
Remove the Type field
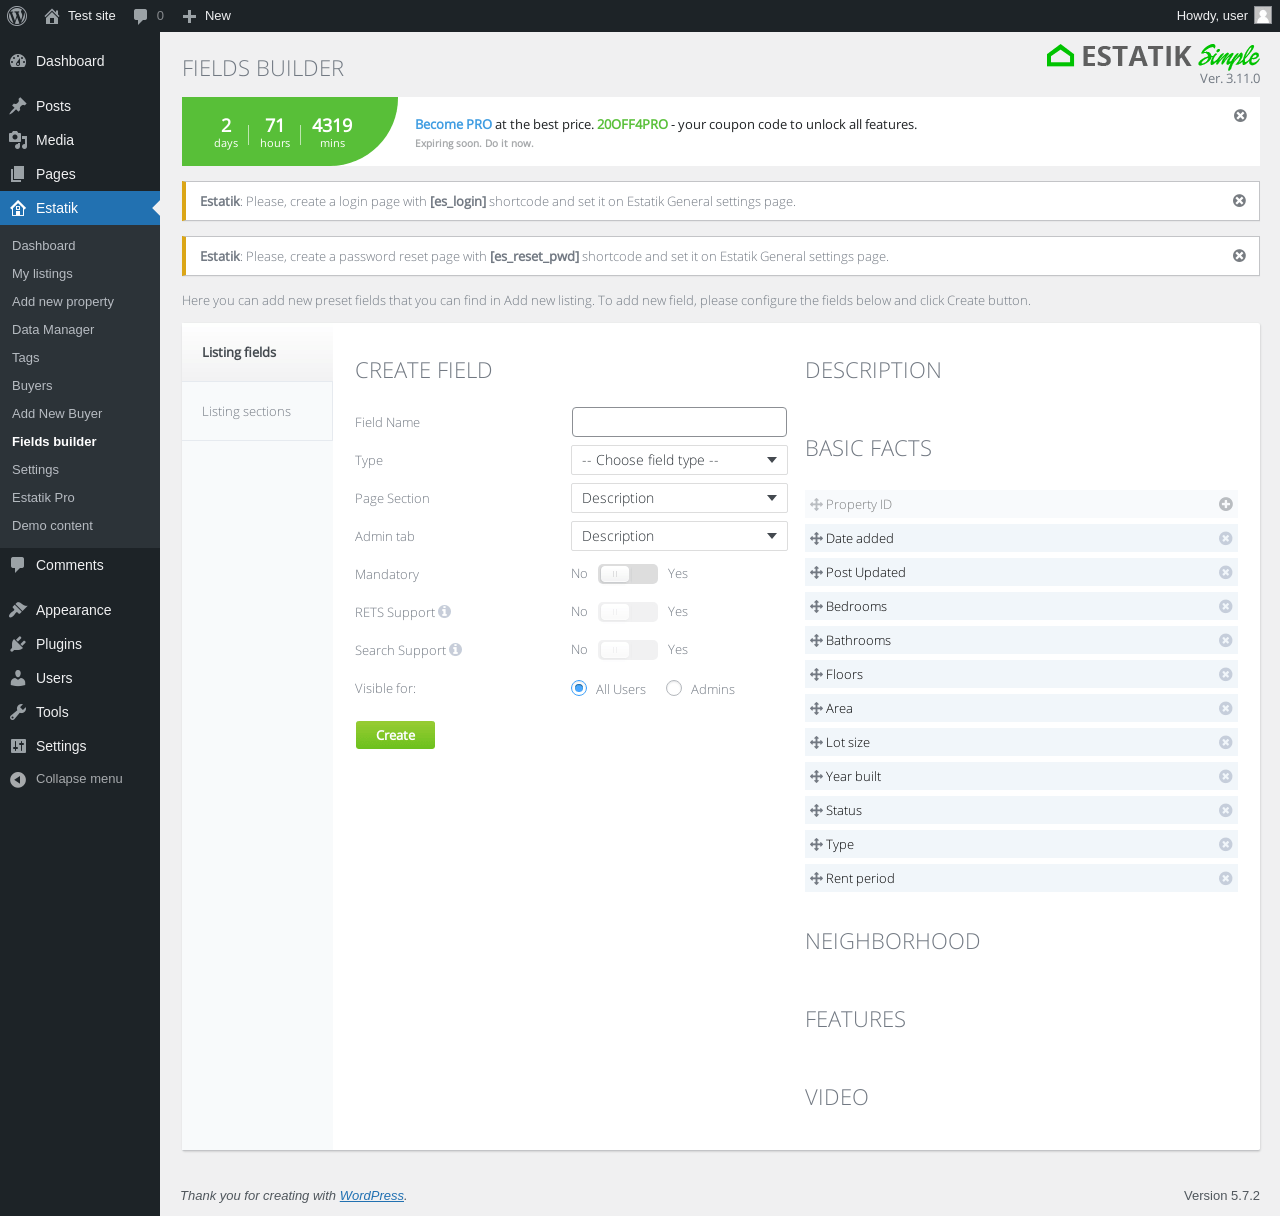point(1226,845)
